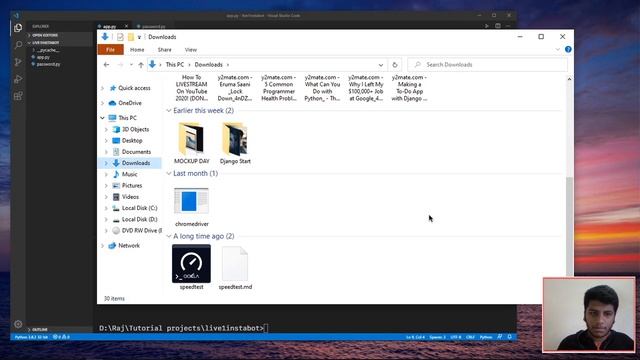Select Local Disk (D:) in navigation pane
This screenshot has width=640, height=360.
[x=139, y=220]
